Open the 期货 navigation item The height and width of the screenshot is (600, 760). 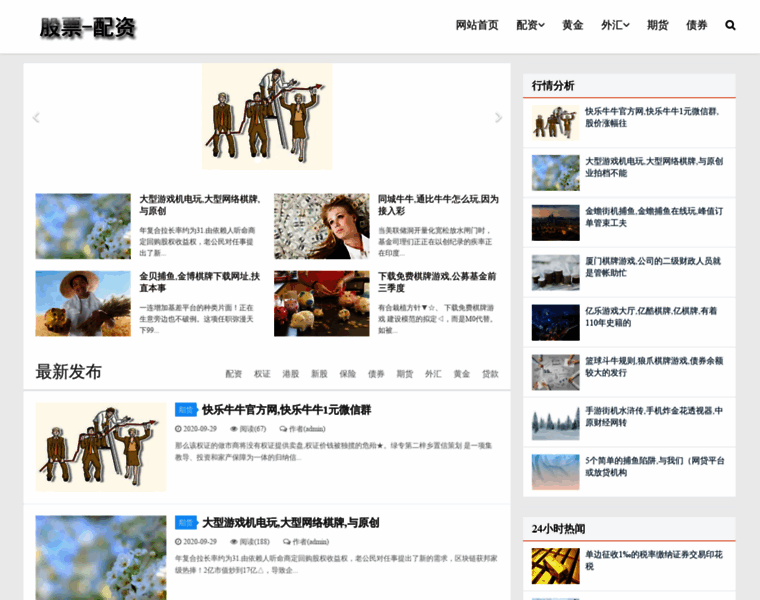click(x=658, y=25)
